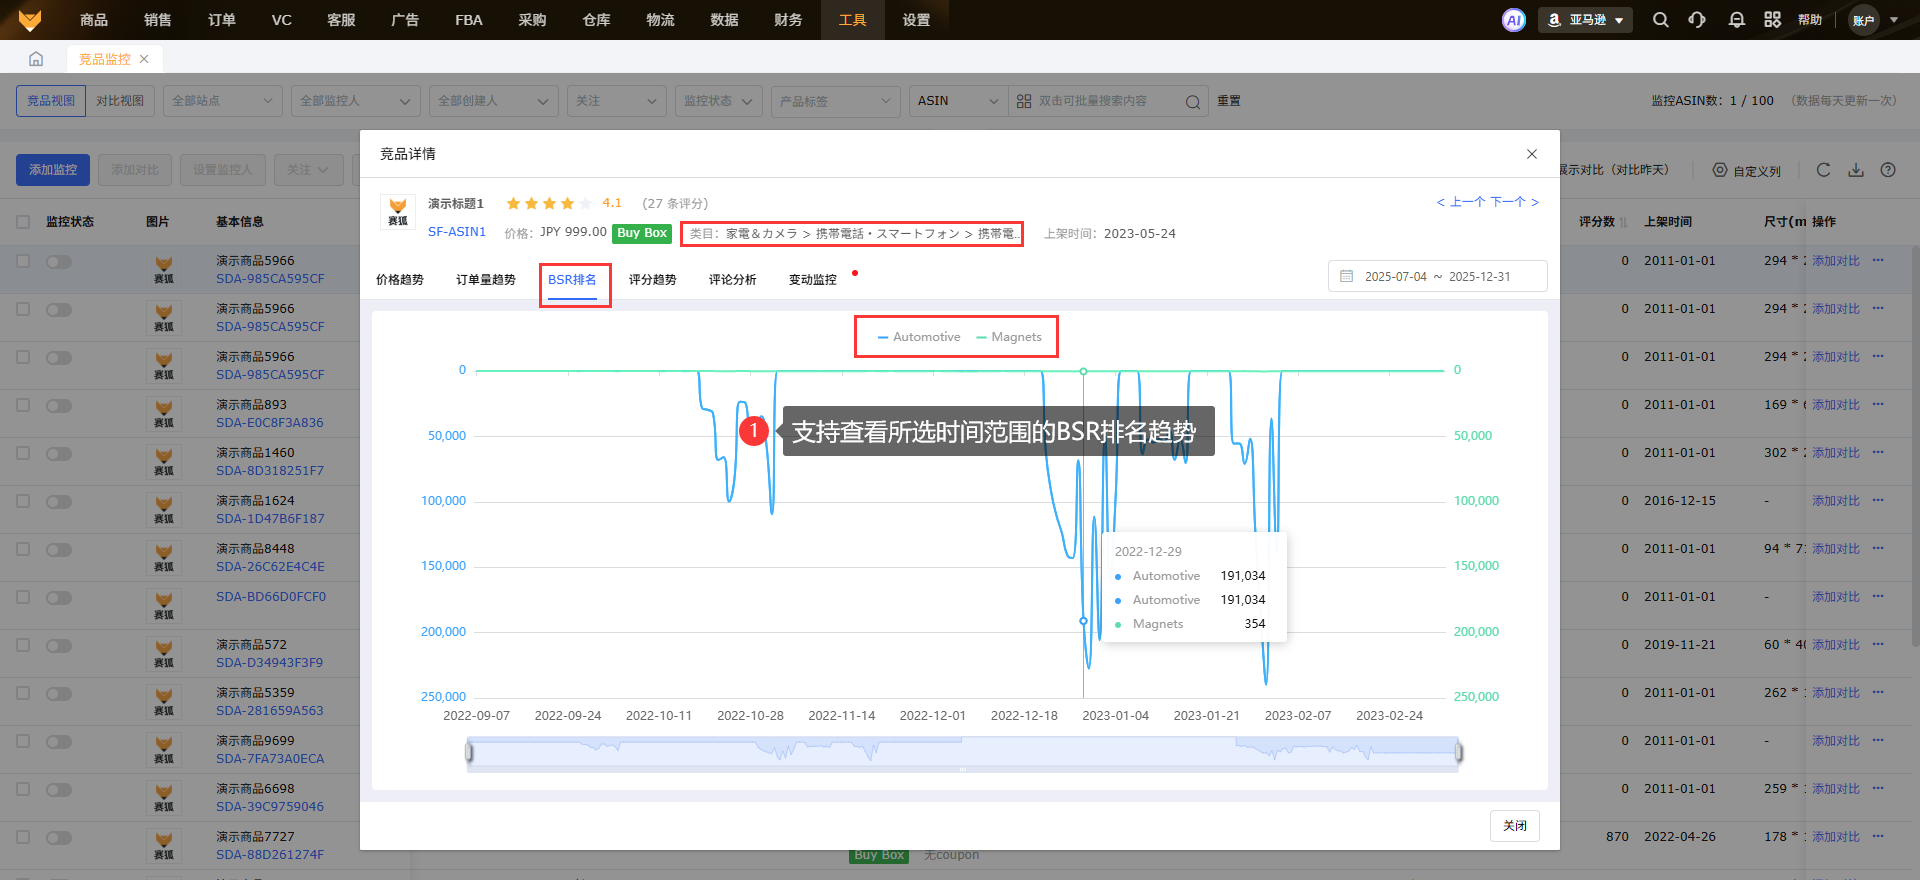Open the notifications bell icon
This screenshot has width=1920, height=880.
[1737, 20]
